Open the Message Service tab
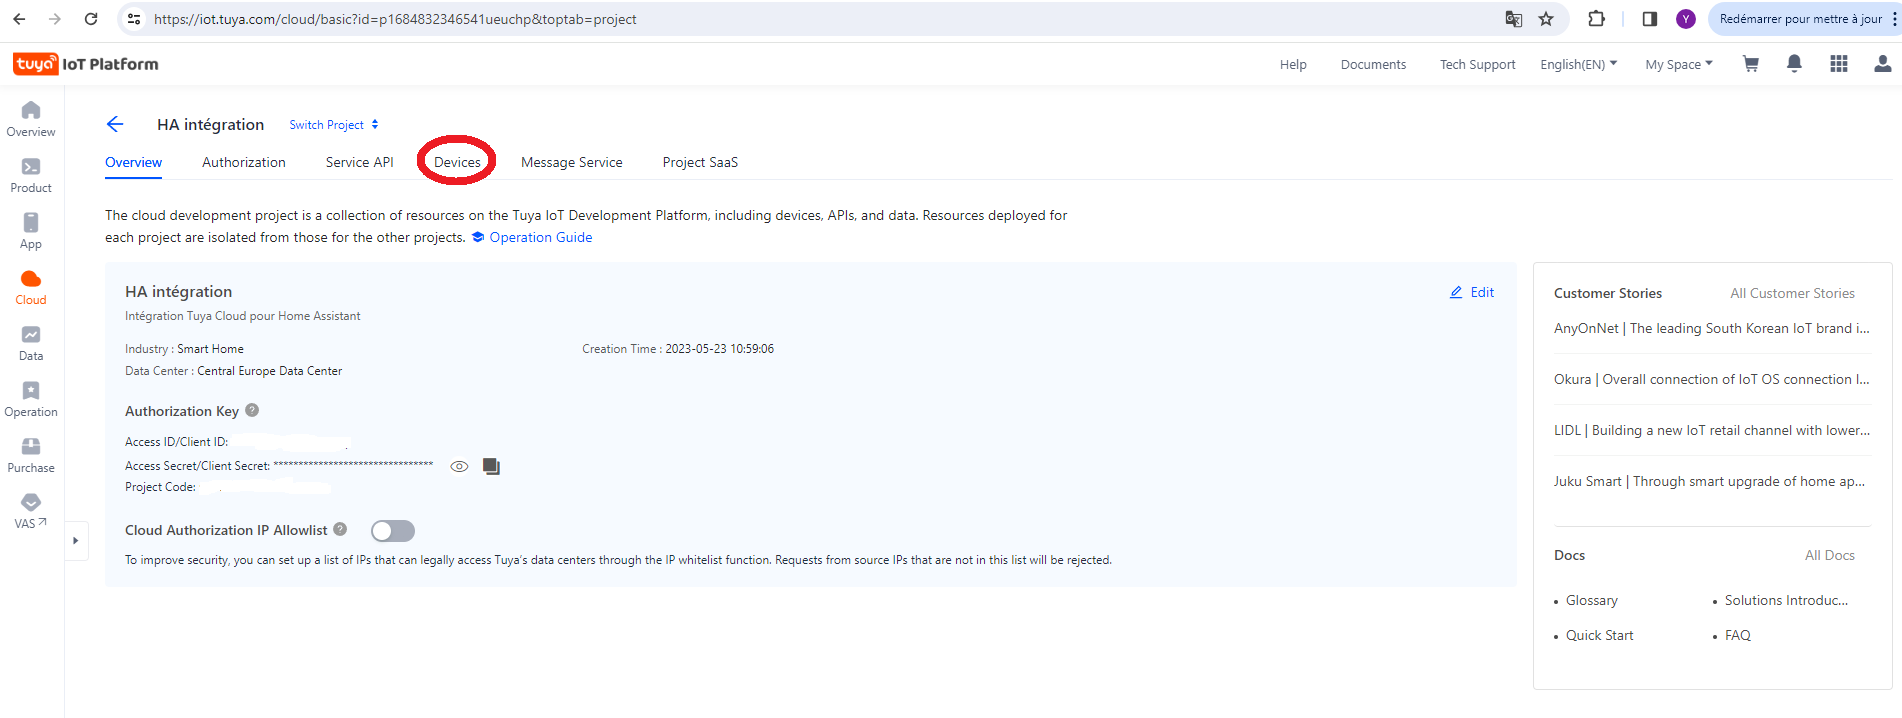The image size is (1902, 718). pos(572,162)
